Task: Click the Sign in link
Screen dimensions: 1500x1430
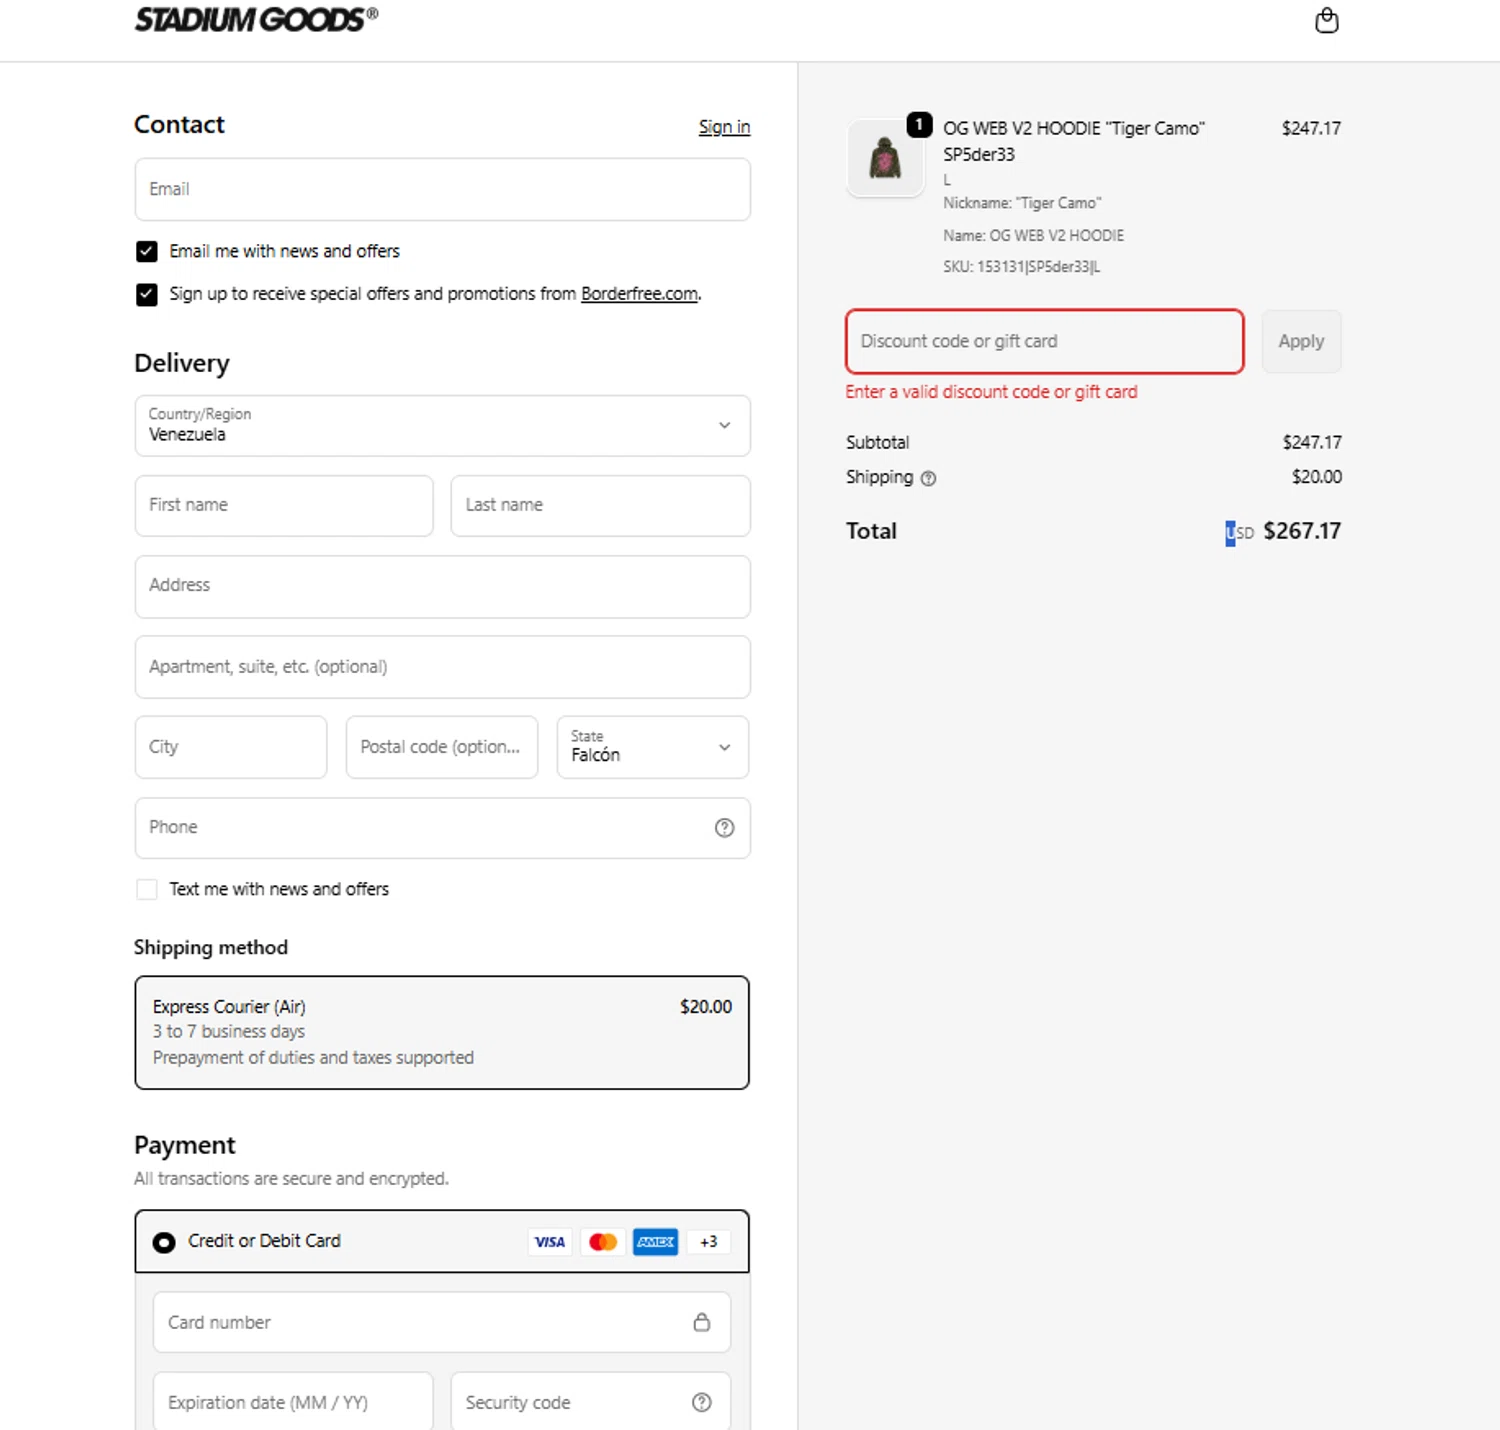Action: point(724,127)
